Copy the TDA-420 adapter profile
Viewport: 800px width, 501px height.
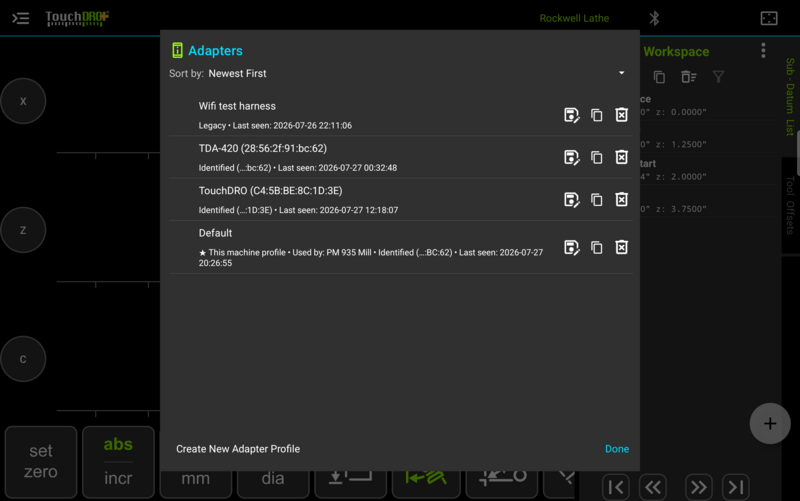click(596, 158)
